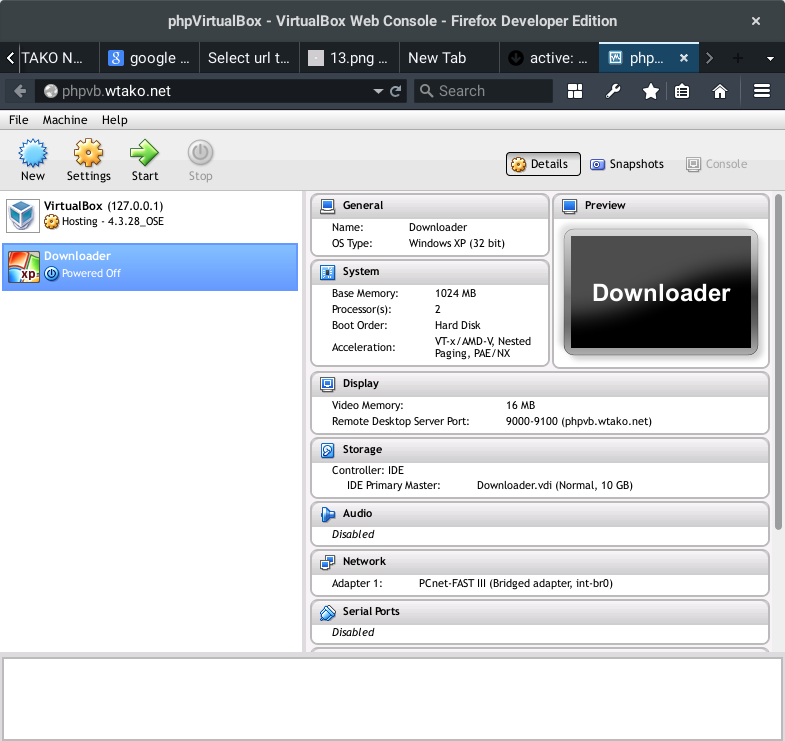Select the VirtualBox (127.0.0.1) host entry
The image size is (785, 741).
[150, 215]
